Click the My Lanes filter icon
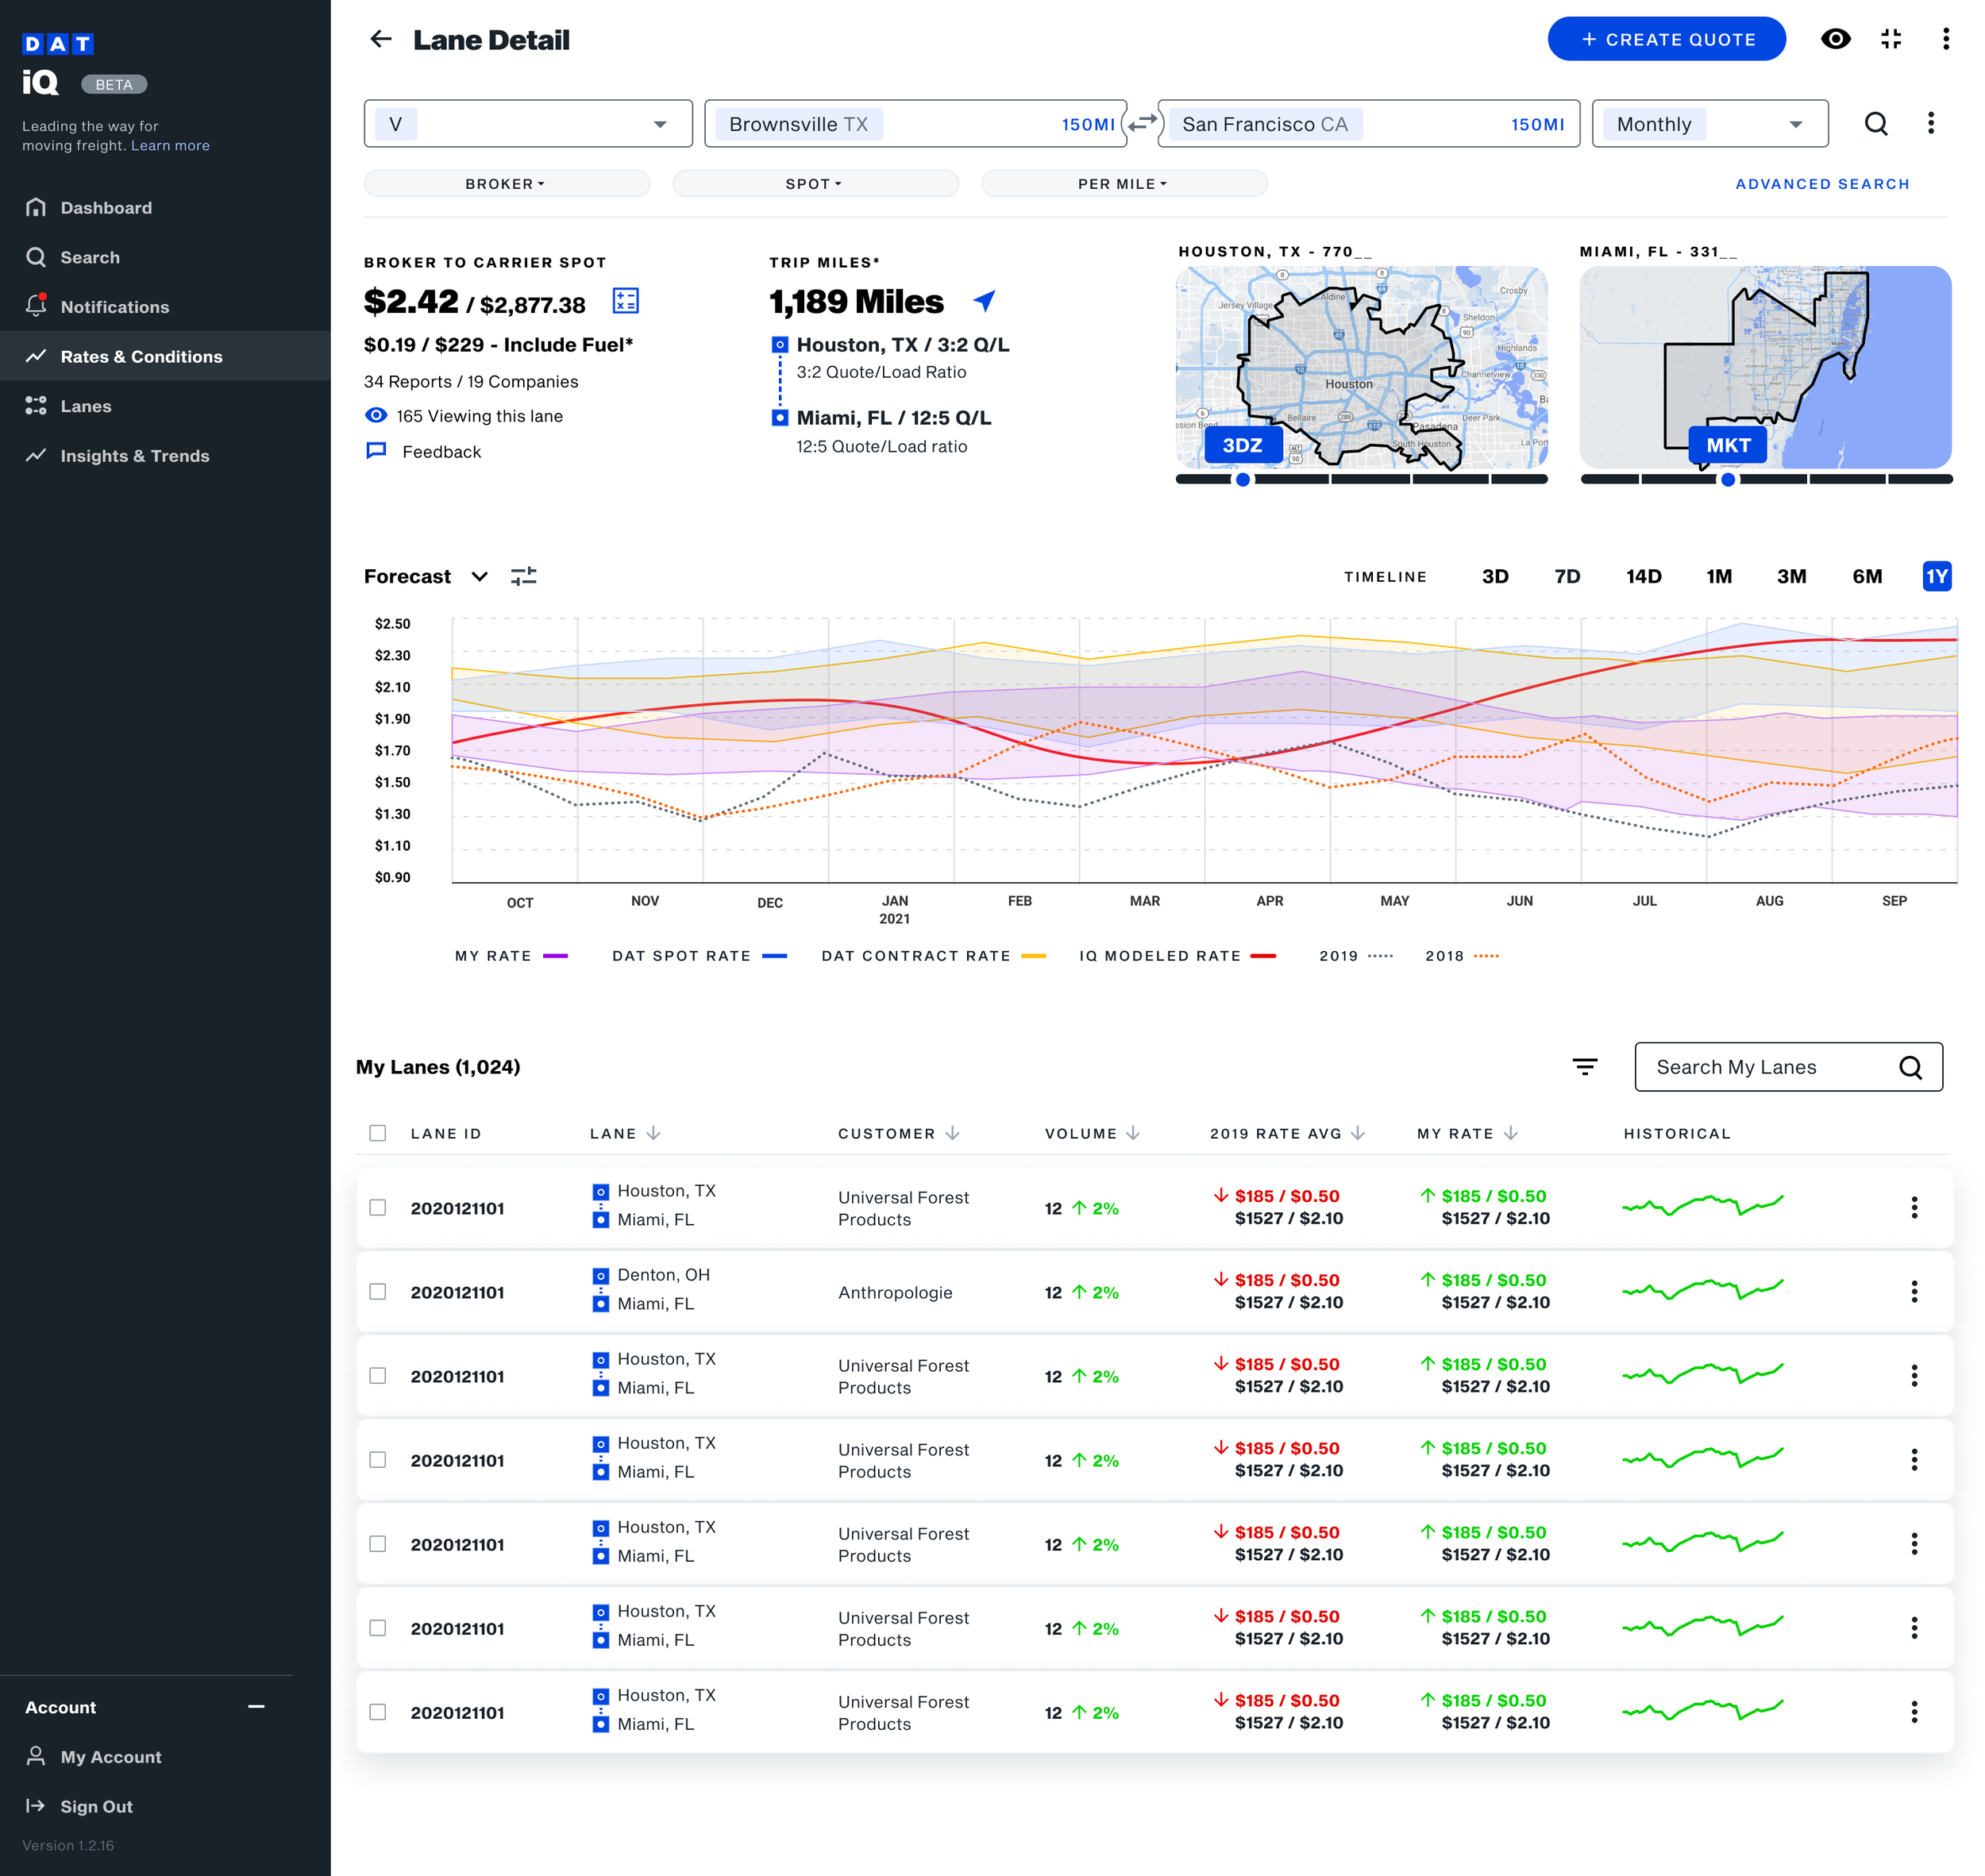This screenshot has height=1876, width=1985. click(1584, 1067)
